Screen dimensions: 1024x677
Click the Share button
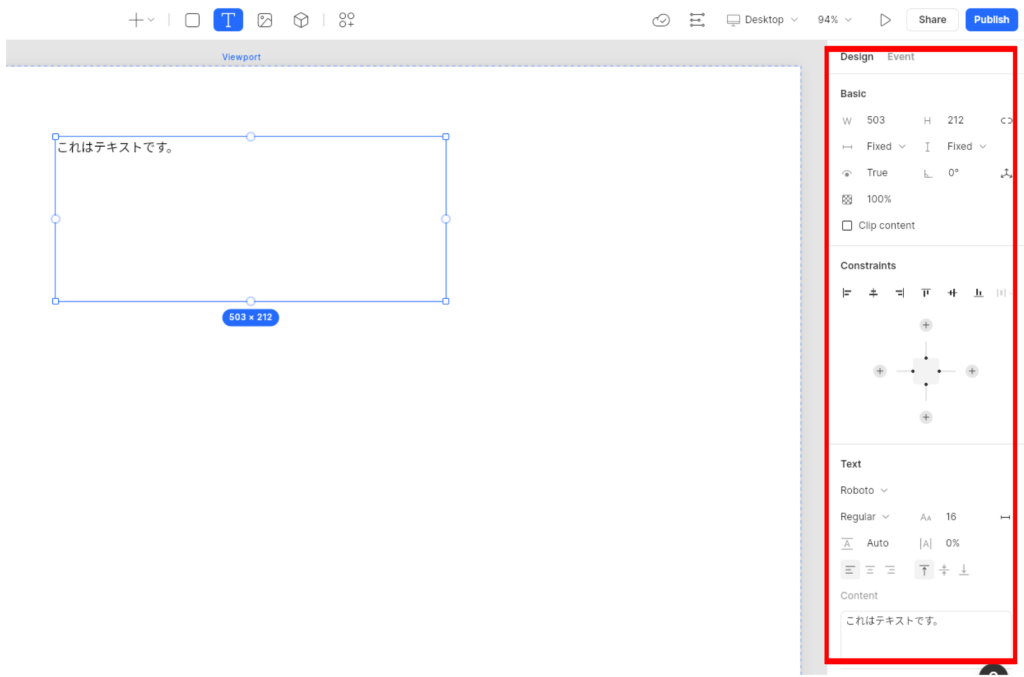coord(932,20)
